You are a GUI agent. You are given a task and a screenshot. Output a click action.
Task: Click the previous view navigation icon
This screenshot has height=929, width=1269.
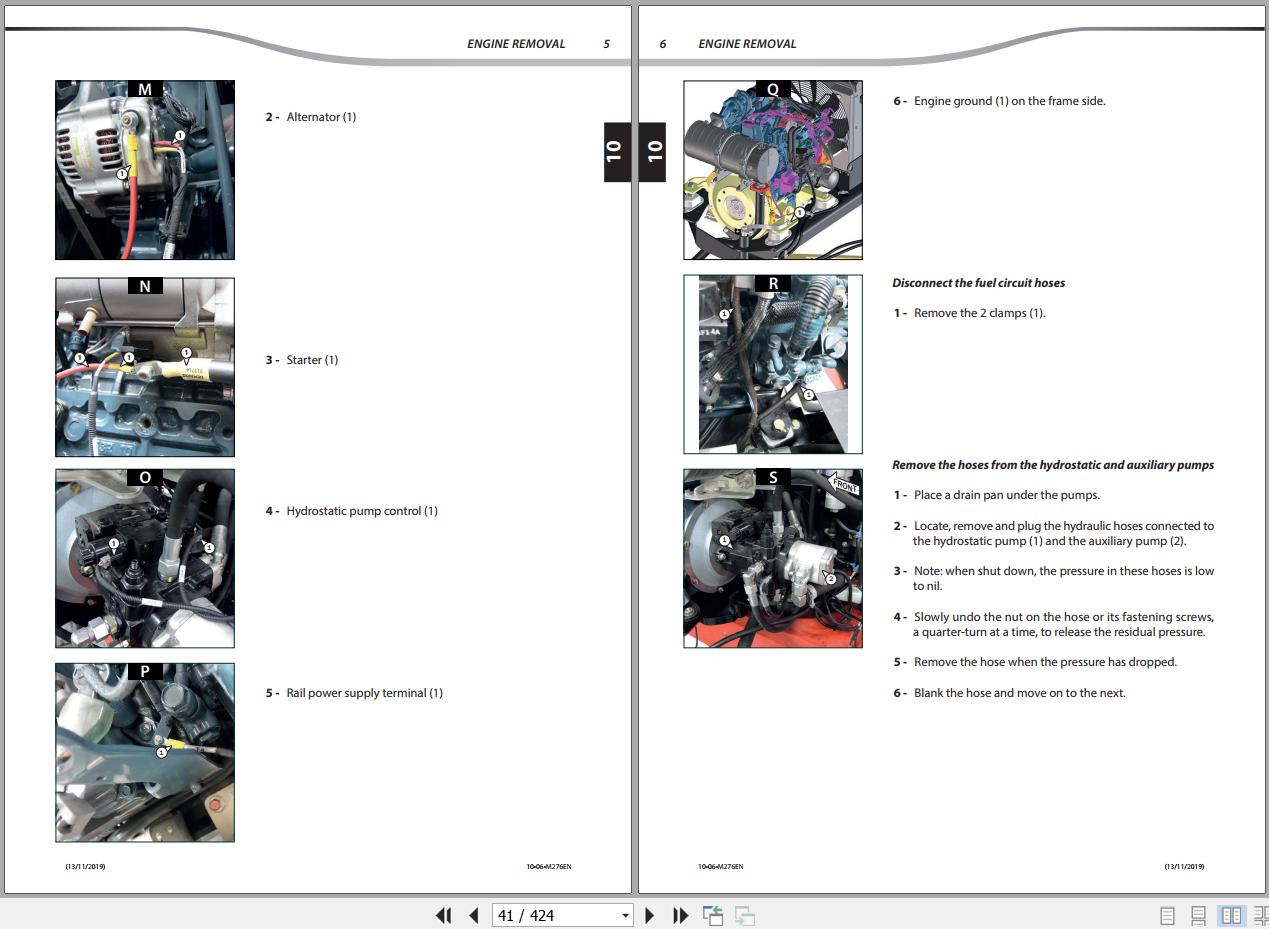(713, 915)
